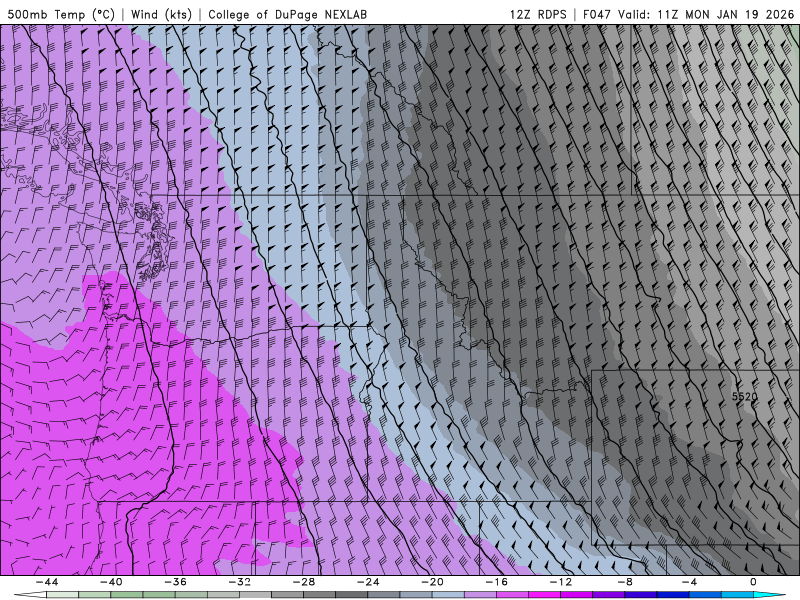This screenshot has width=800, height=600.
Task: Click the 0 colorbar tick label
Action: click(x=753, y=582)
